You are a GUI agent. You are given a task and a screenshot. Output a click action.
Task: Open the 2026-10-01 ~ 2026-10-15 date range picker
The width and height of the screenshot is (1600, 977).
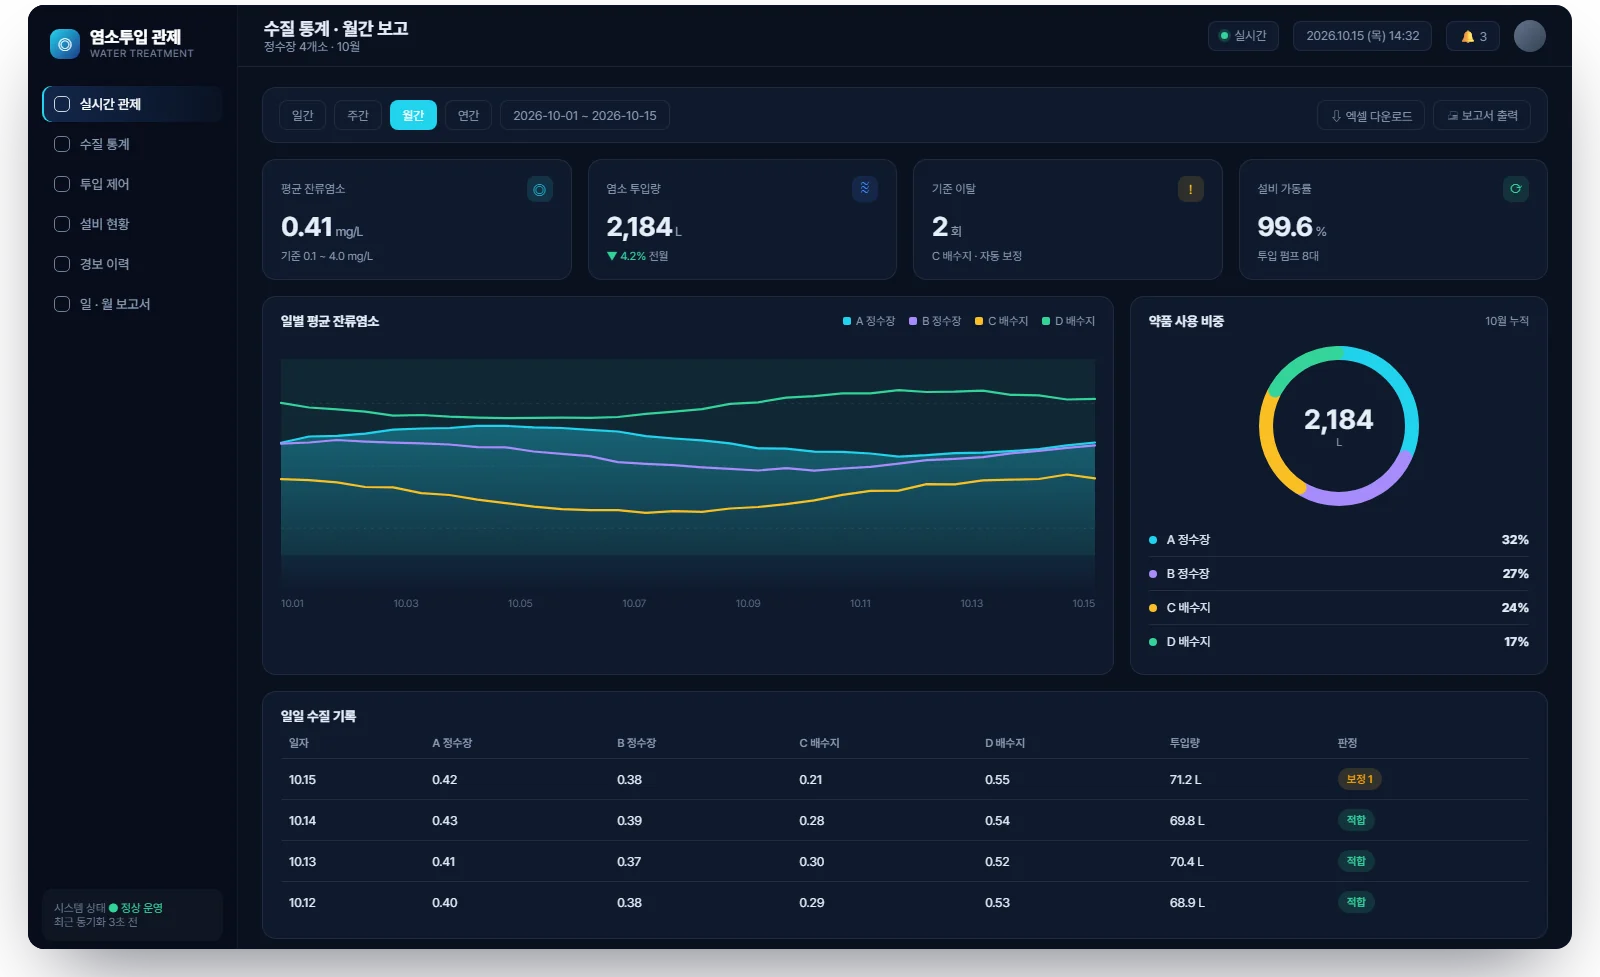[x=585, y=115]
